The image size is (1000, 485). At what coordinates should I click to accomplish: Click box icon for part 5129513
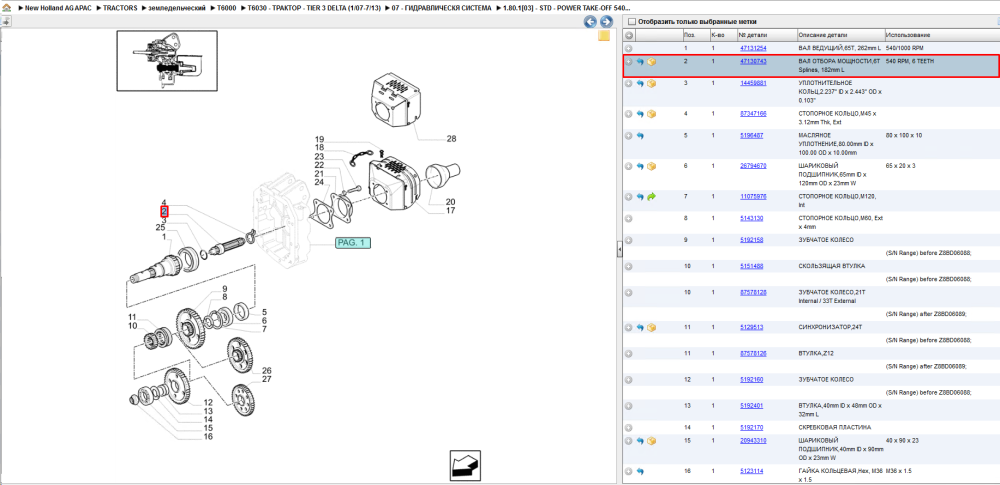pos(652,327)
